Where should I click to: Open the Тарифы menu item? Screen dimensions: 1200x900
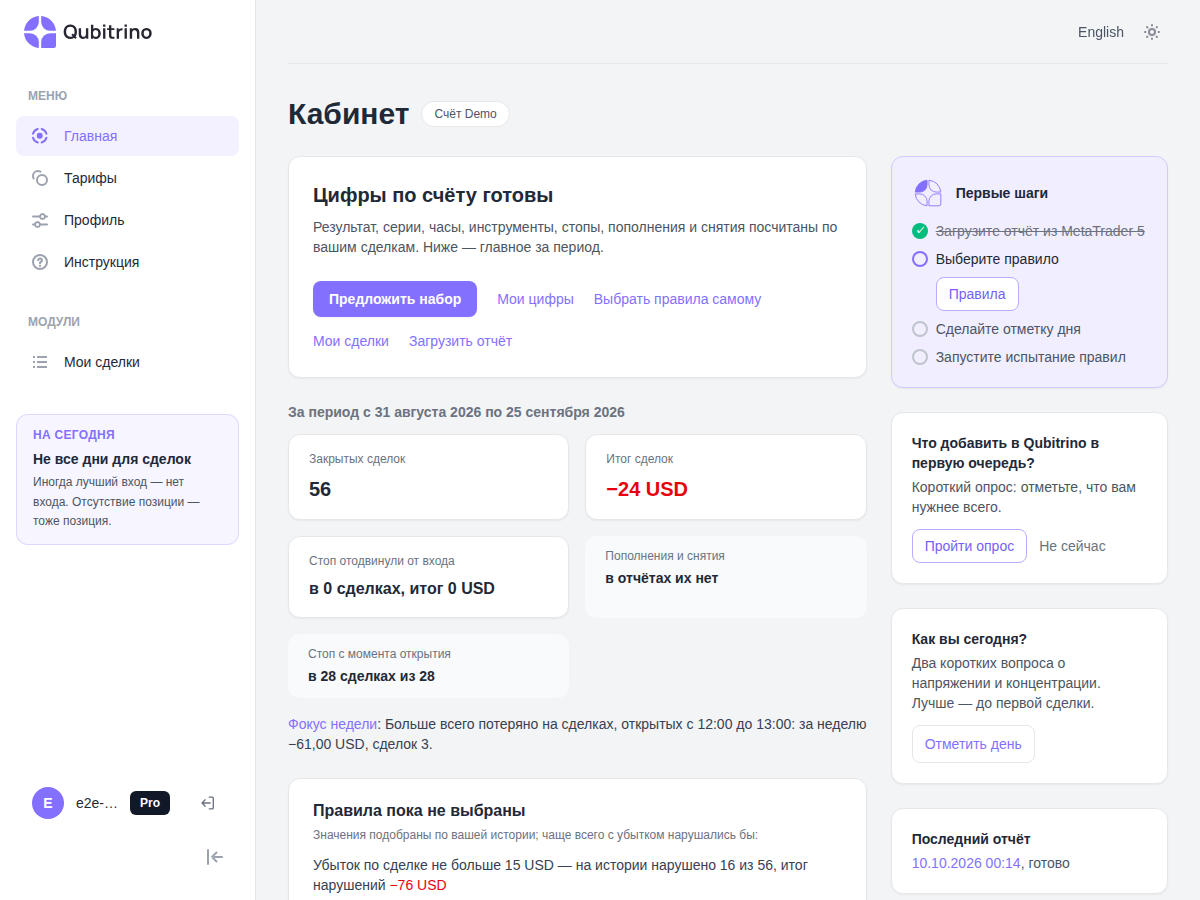127,178
